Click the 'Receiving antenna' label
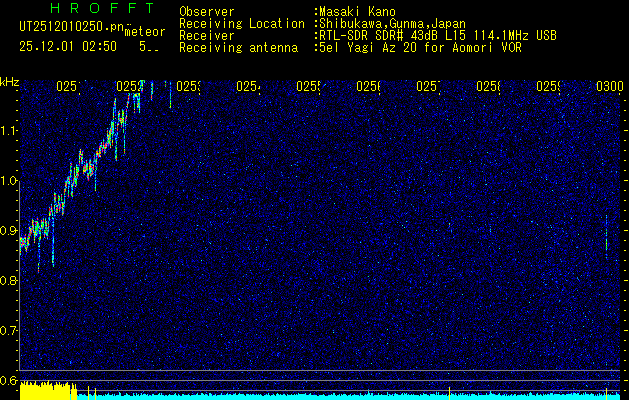This screenshot has height=400, width=629. click(x=238, y=48)
